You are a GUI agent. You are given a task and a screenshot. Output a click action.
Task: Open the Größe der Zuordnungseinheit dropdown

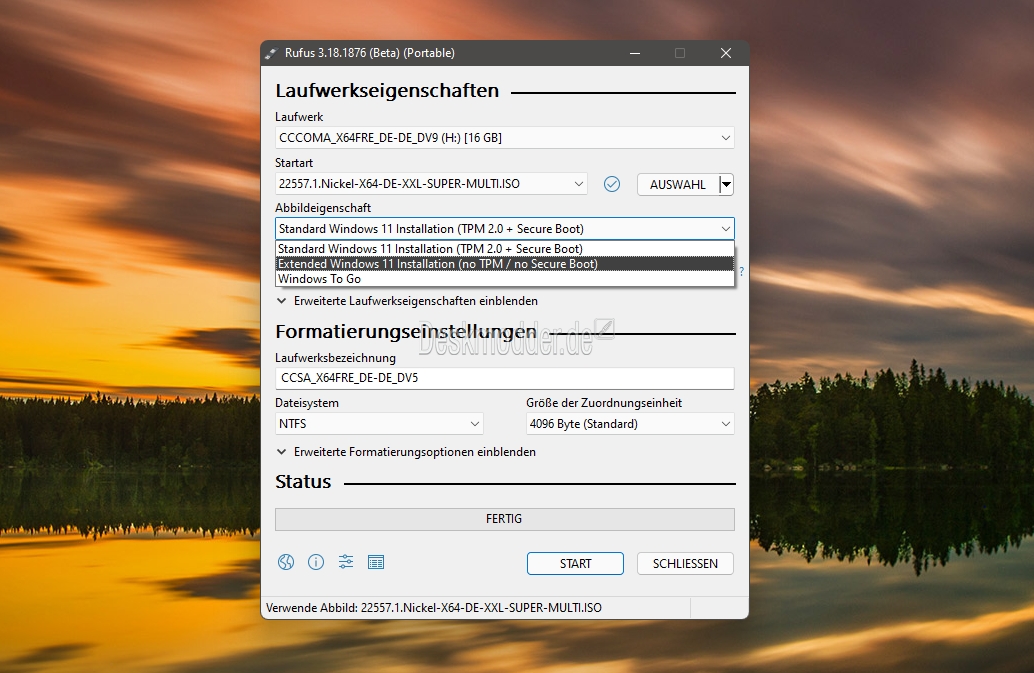[x=630, y=424]
